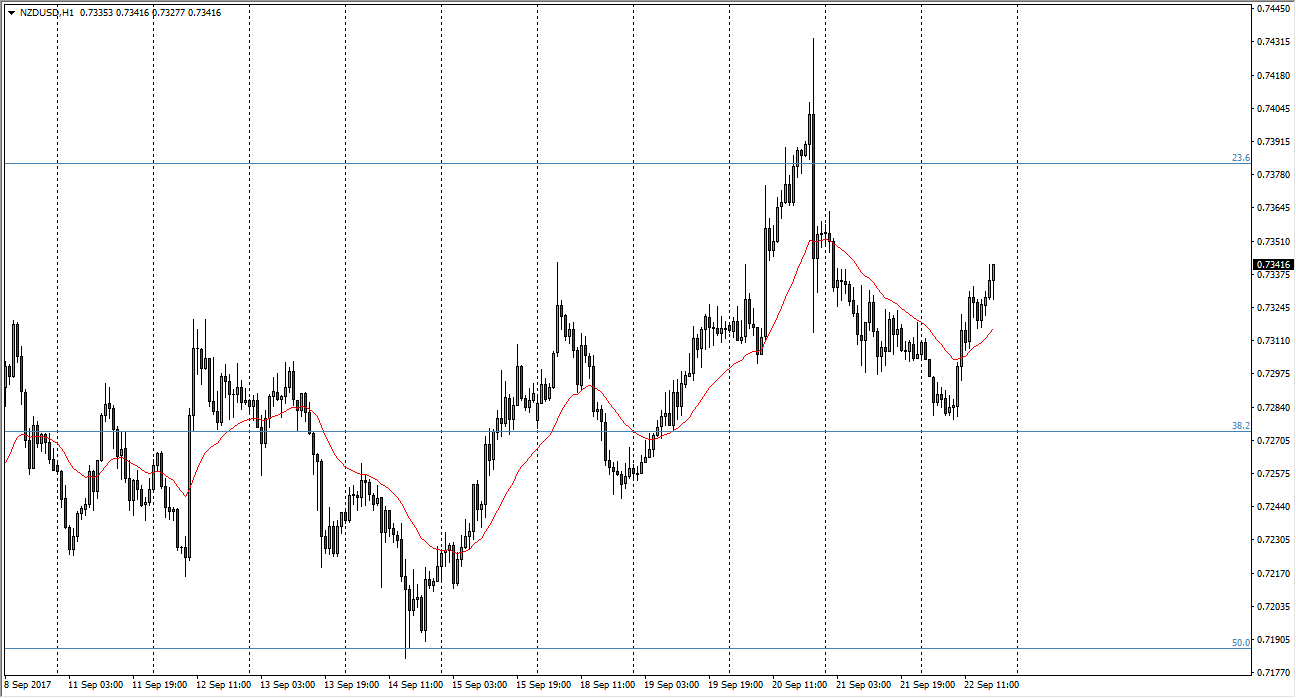Image resolution: width=1296 pixels, height=698 pixels.
Task: Click the 15 Sep 03:00 time label
Action: click(478, 686)
